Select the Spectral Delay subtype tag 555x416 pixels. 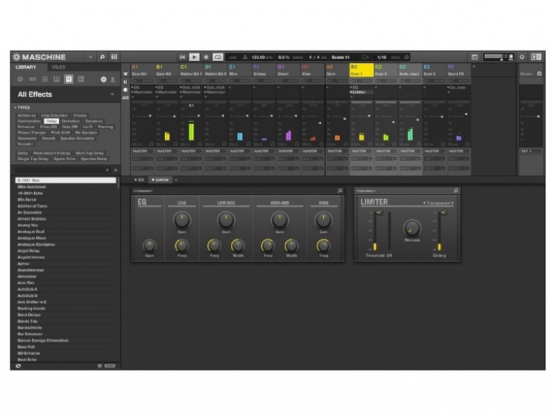[x=94, y=159]
